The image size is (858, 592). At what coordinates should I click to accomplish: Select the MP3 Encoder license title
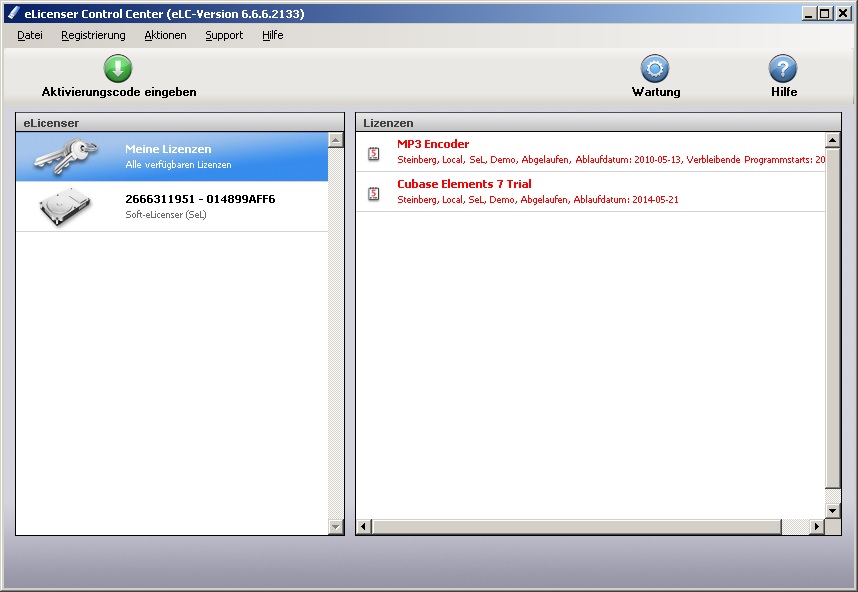click(x=433, y=144)
